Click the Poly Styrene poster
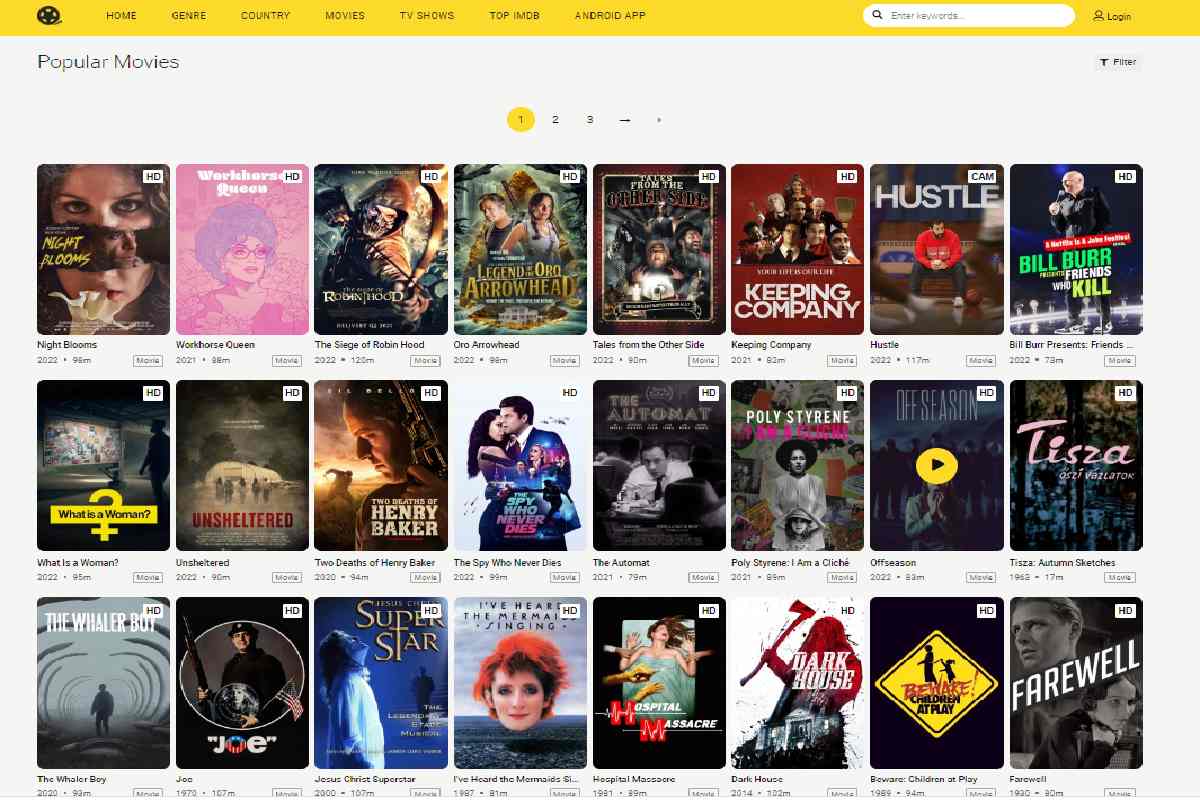 tap(798, 466)
